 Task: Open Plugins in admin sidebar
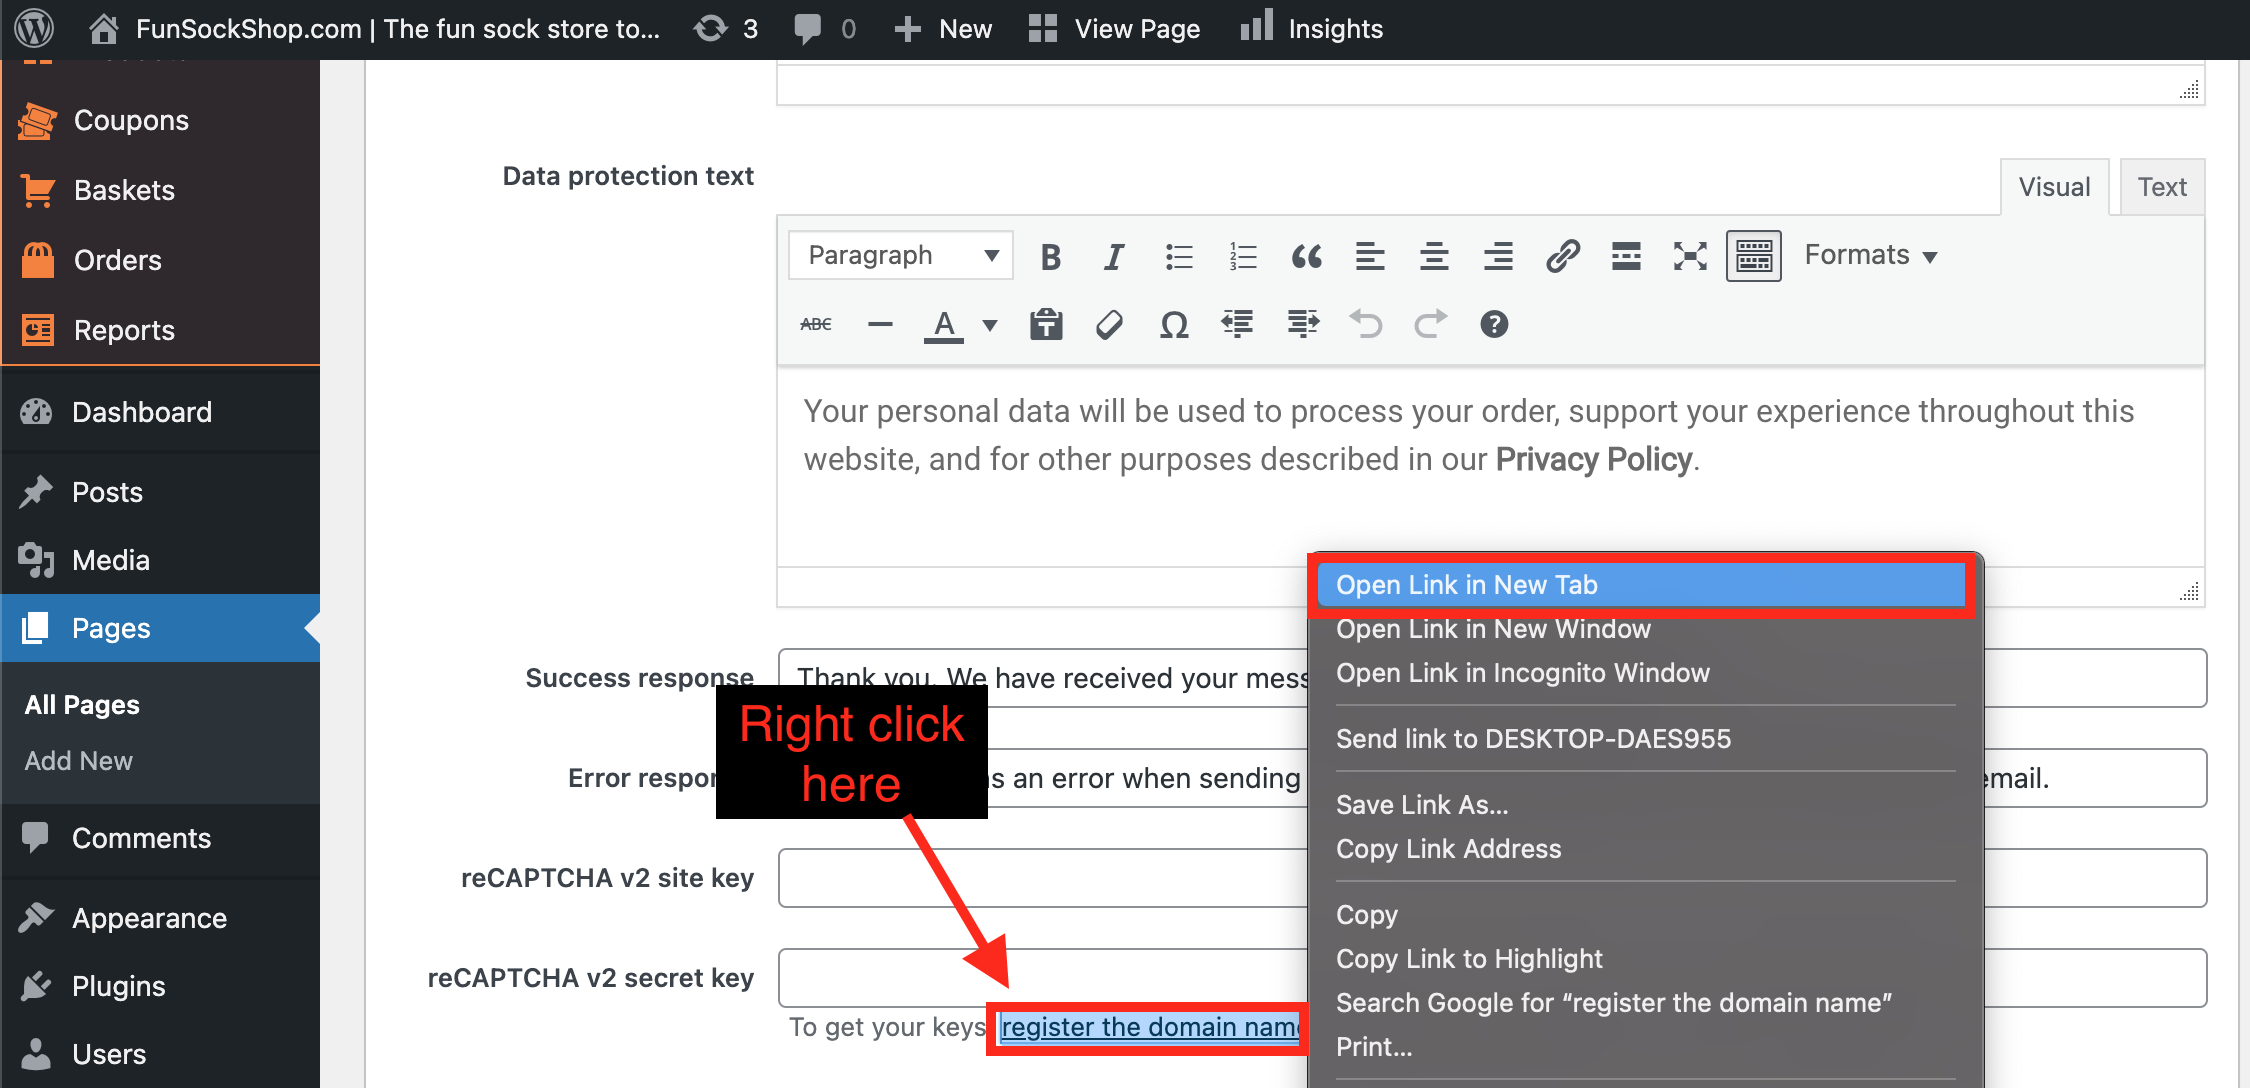click(118, 986)
